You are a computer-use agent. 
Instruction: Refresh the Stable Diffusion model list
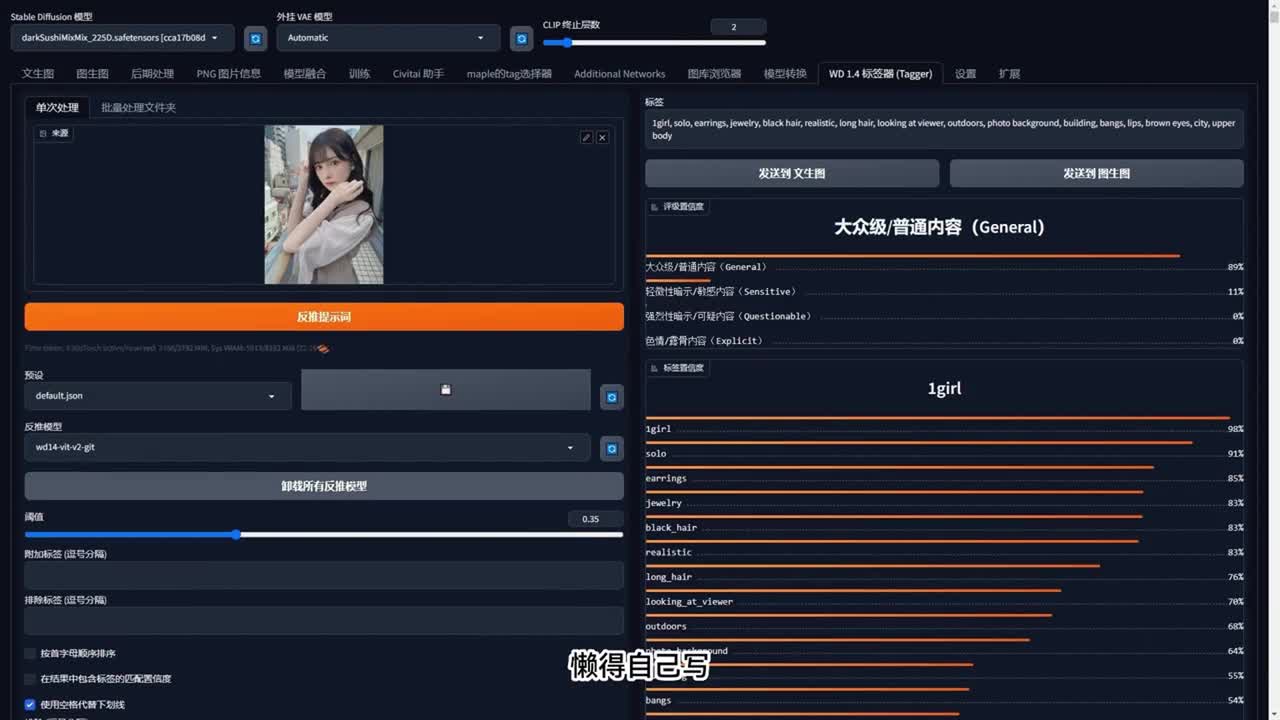[256, 38]
